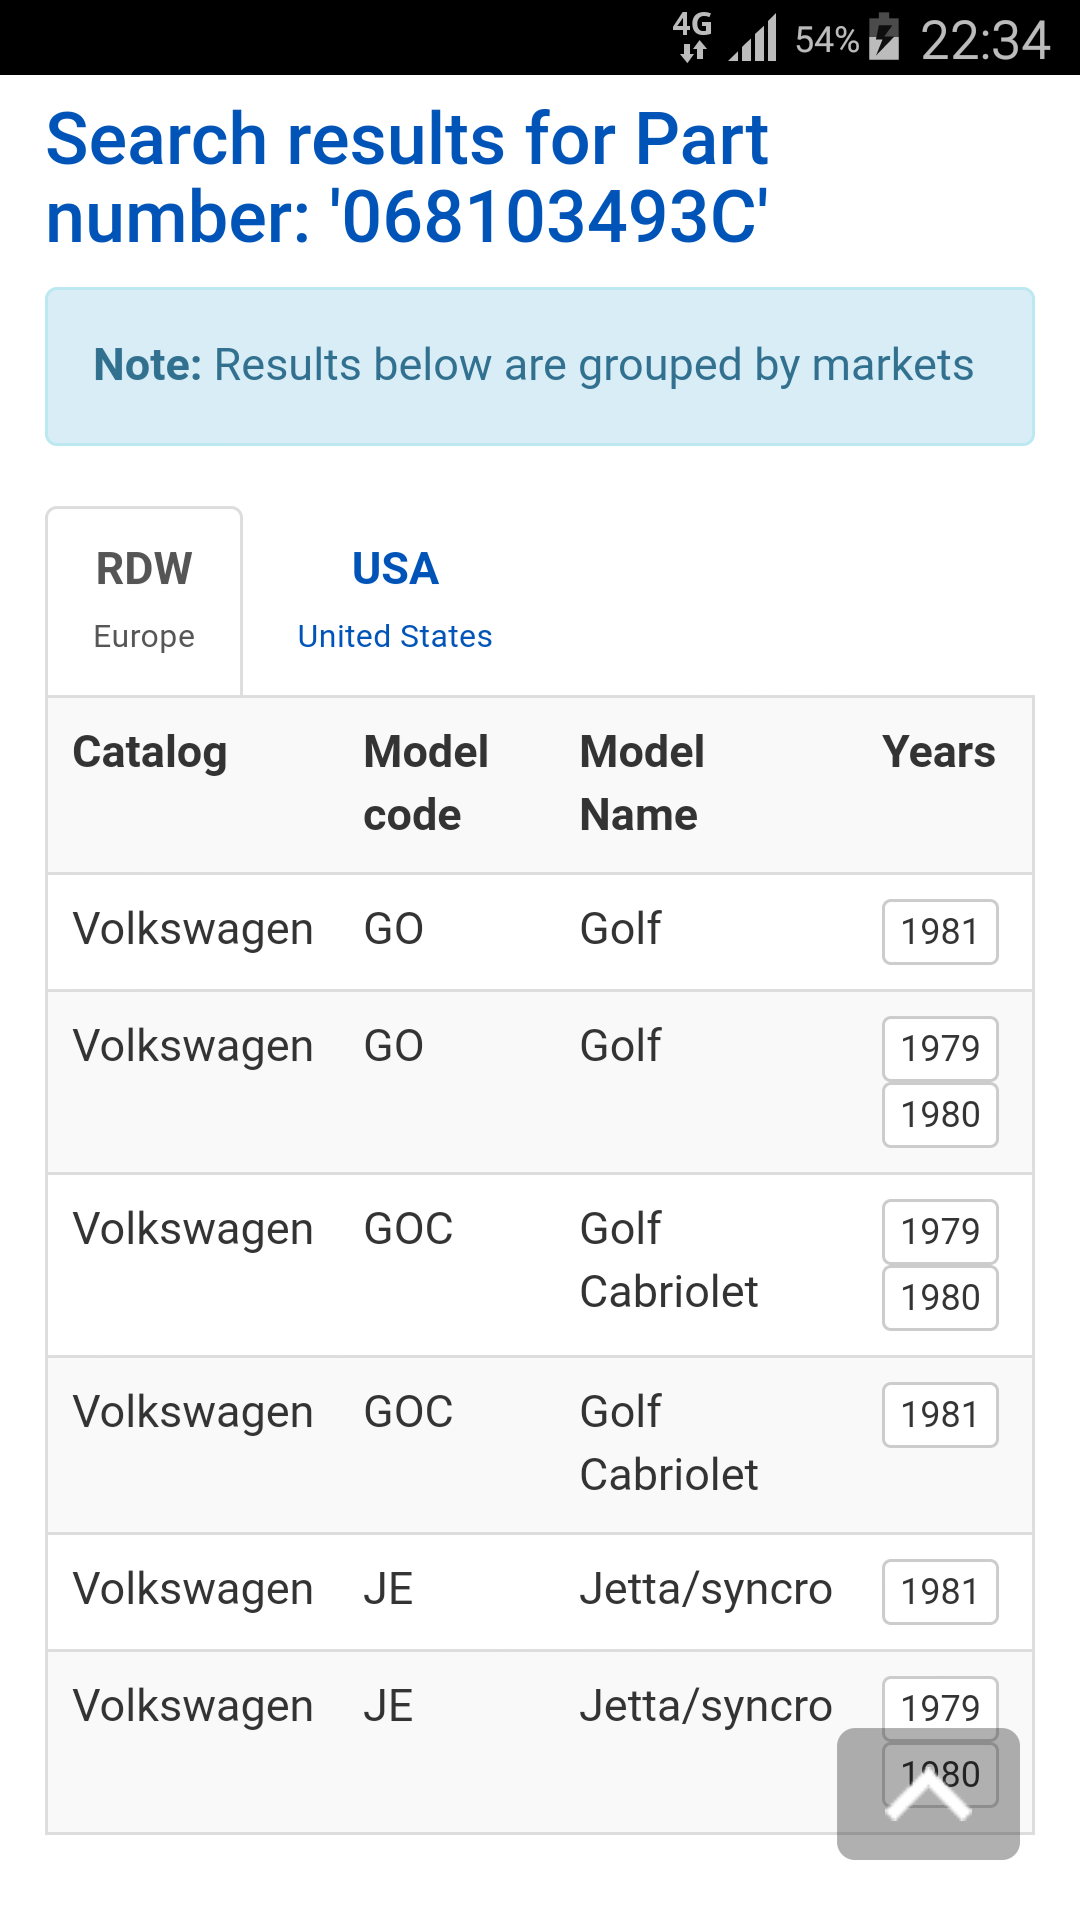Tap the Model code column header
The height and width of the screenshot is (1920, 1080).
(426, 783)
